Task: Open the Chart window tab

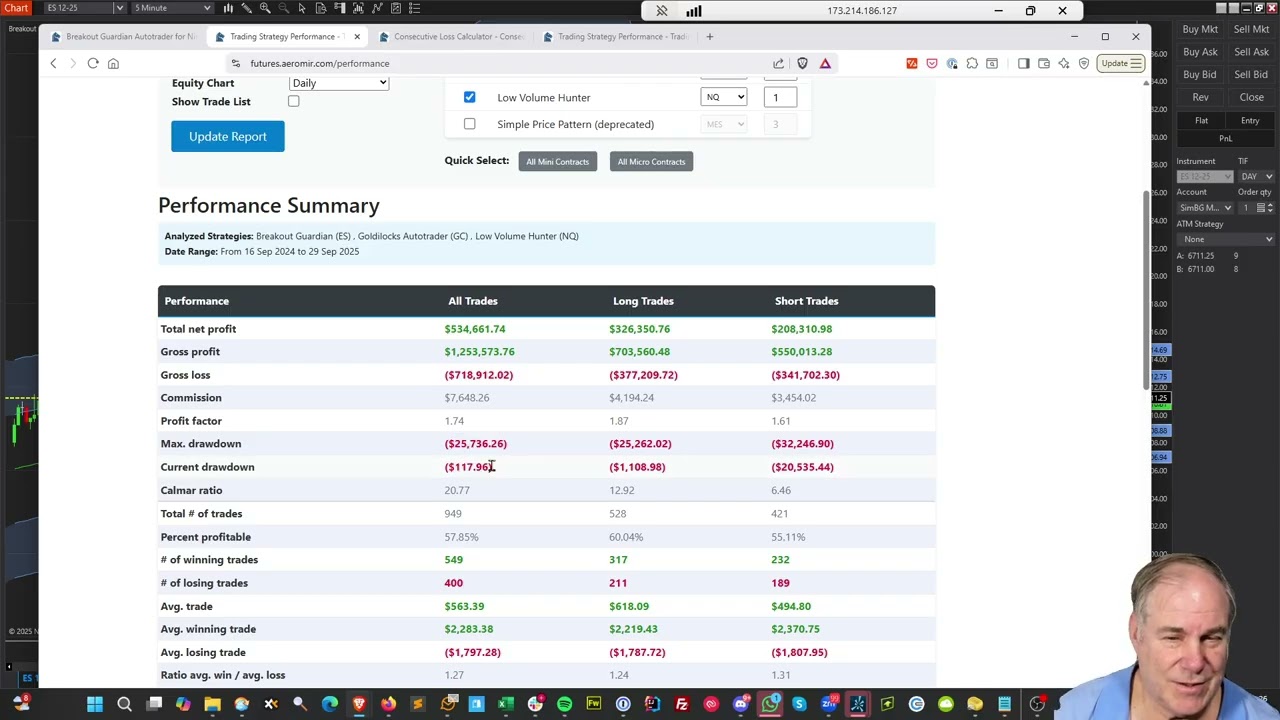Action: point(16,8)
